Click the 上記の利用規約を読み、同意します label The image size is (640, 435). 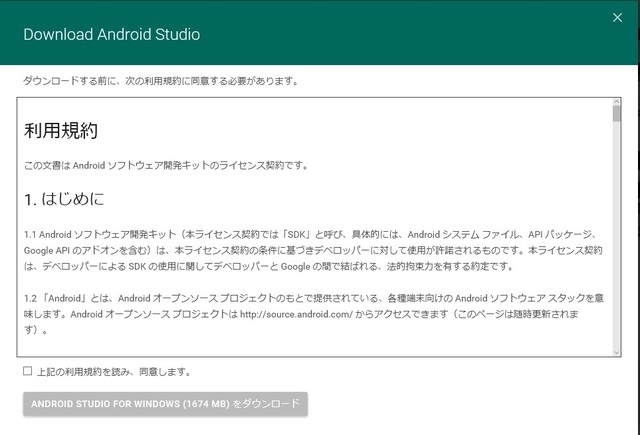click(114, 372)
